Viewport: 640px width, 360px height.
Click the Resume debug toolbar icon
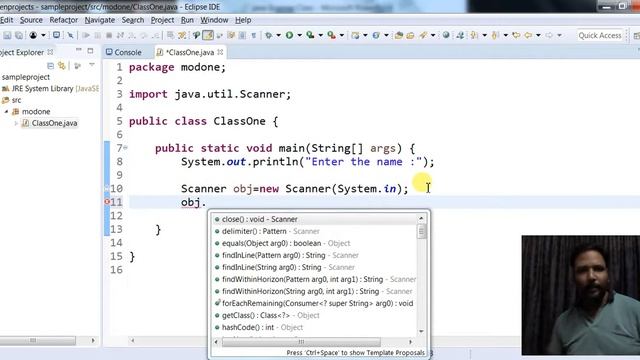86,36
